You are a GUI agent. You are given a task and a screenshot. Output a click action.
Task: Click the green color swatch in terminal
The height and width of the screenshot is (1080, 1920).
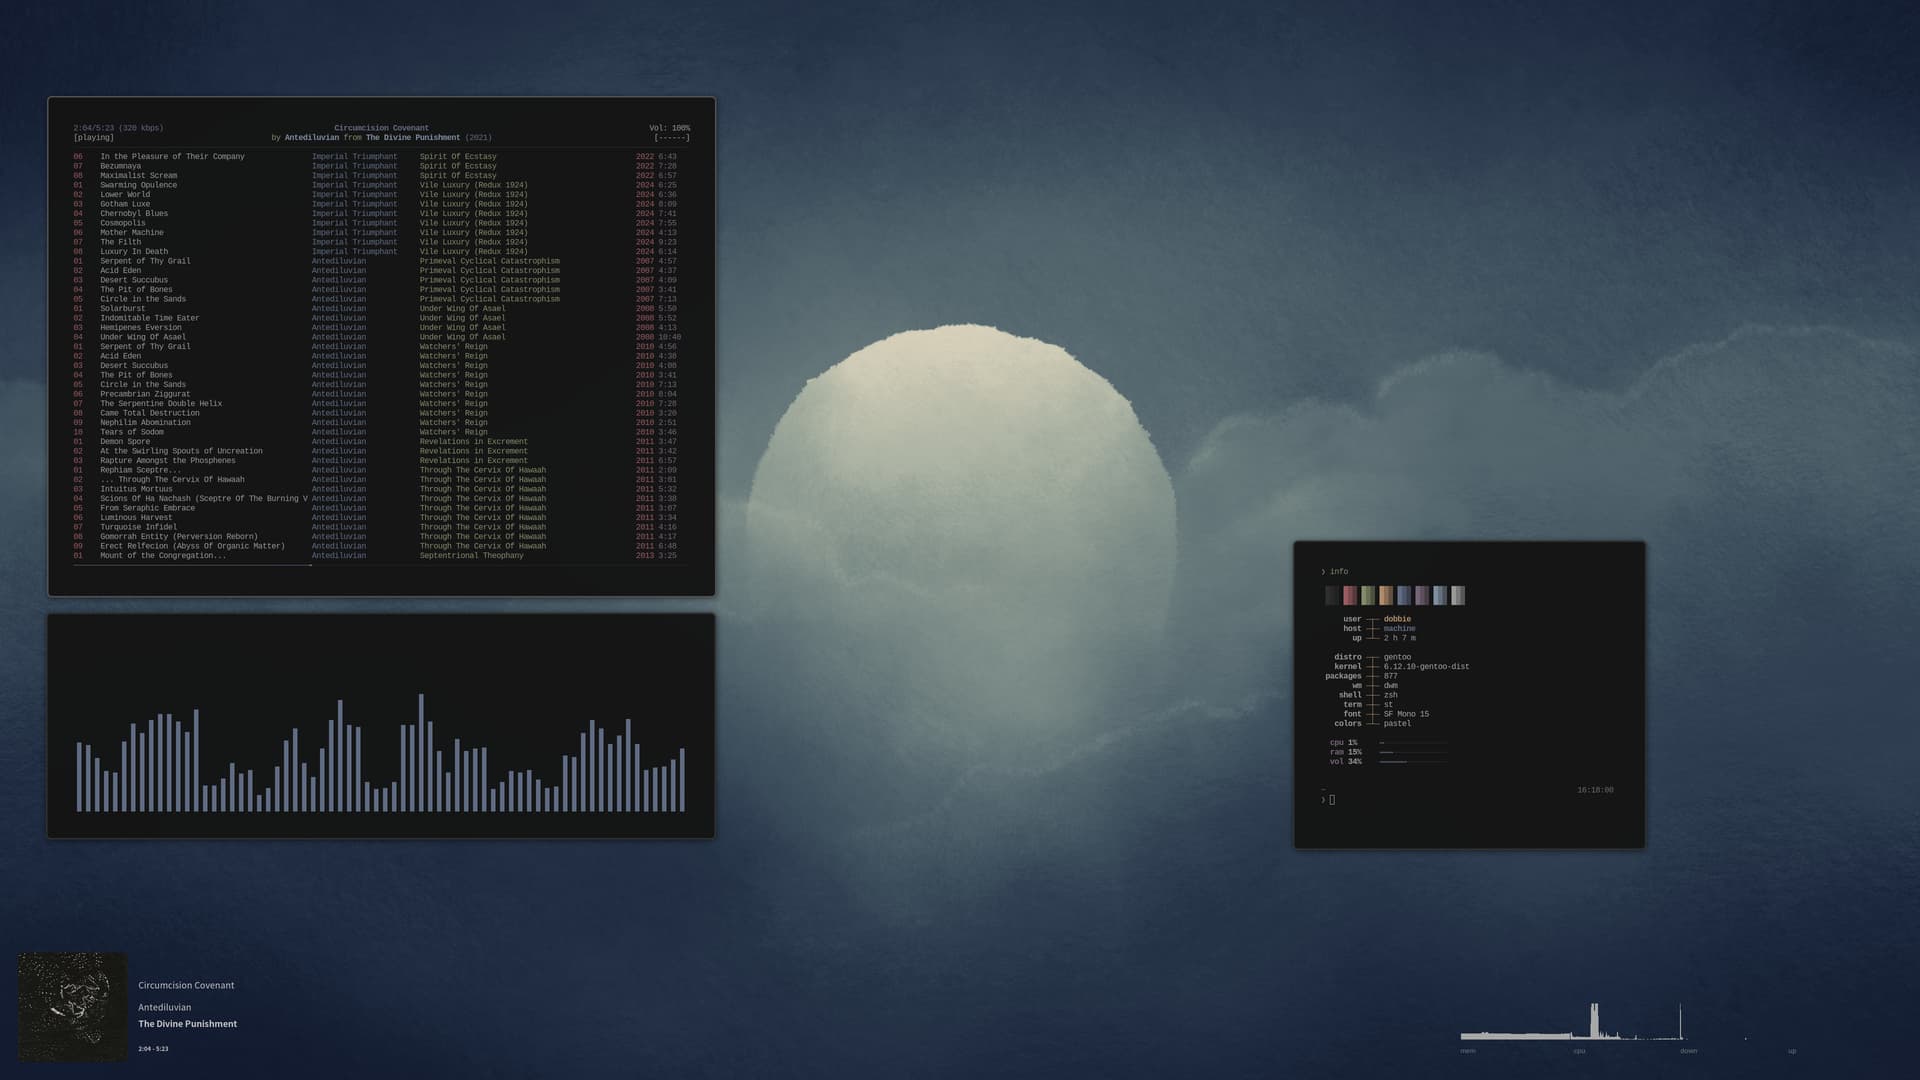(x=1368, y=596)
